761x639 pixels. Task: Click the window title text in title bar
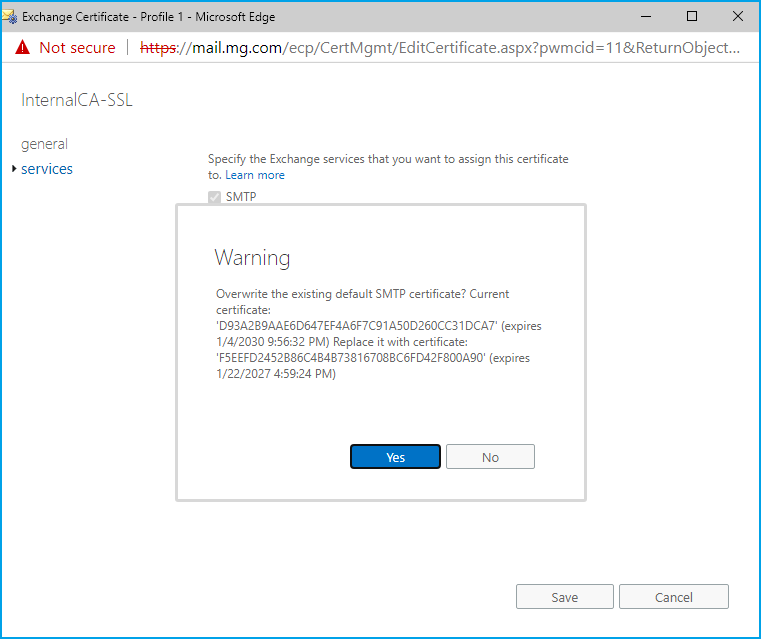(x=148, y=16)
